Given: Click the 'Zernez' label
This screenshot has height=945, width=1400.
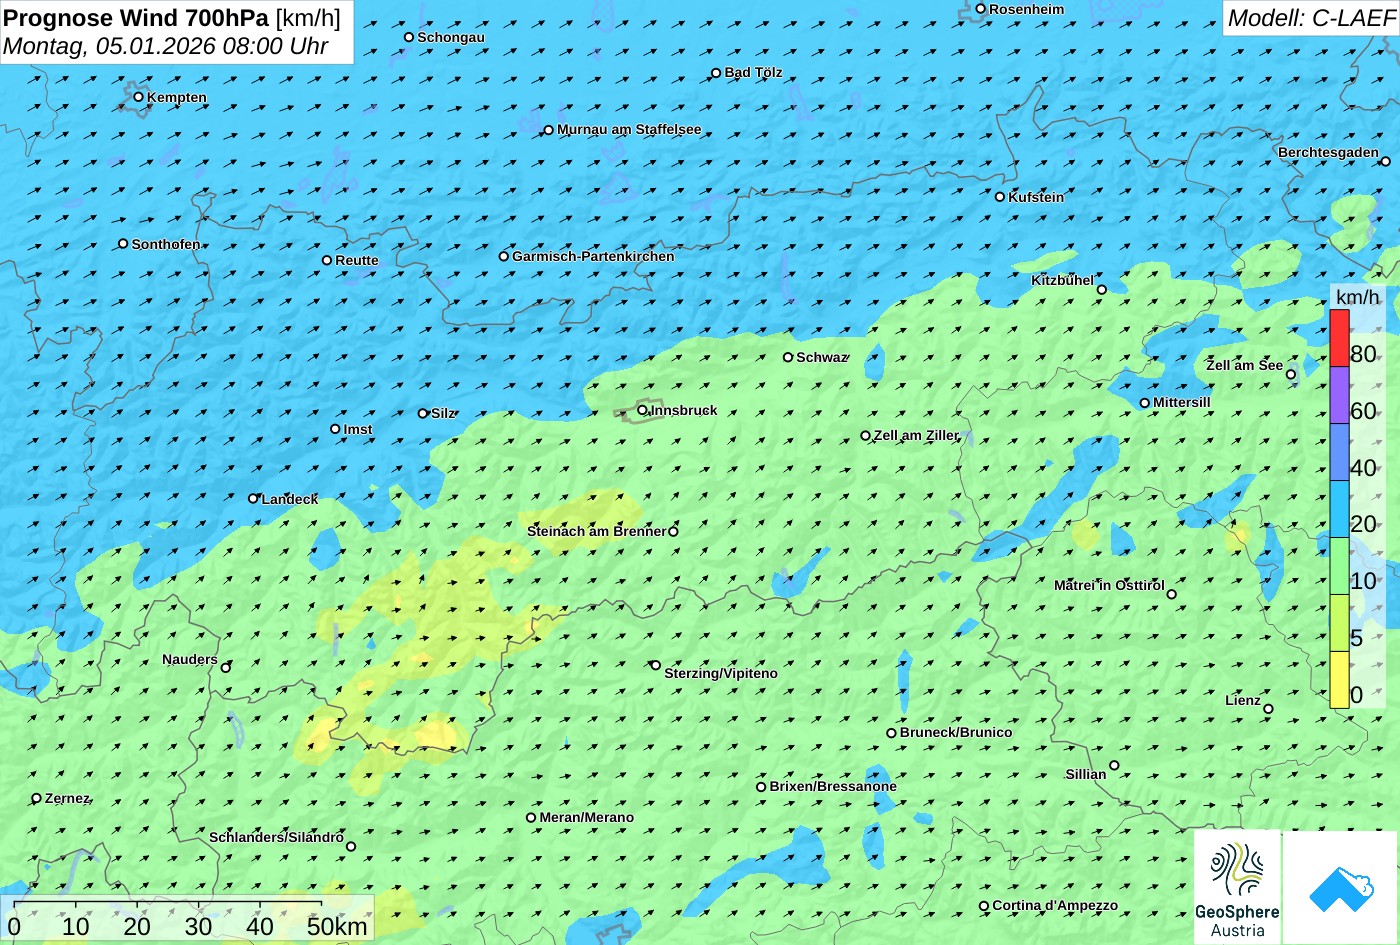Looking at the screenshot, I should 67,798.
